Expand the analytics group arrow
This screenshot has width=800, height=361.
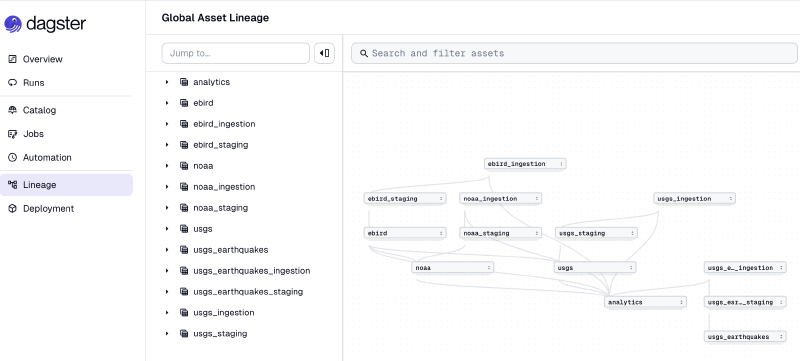point(167,82)
